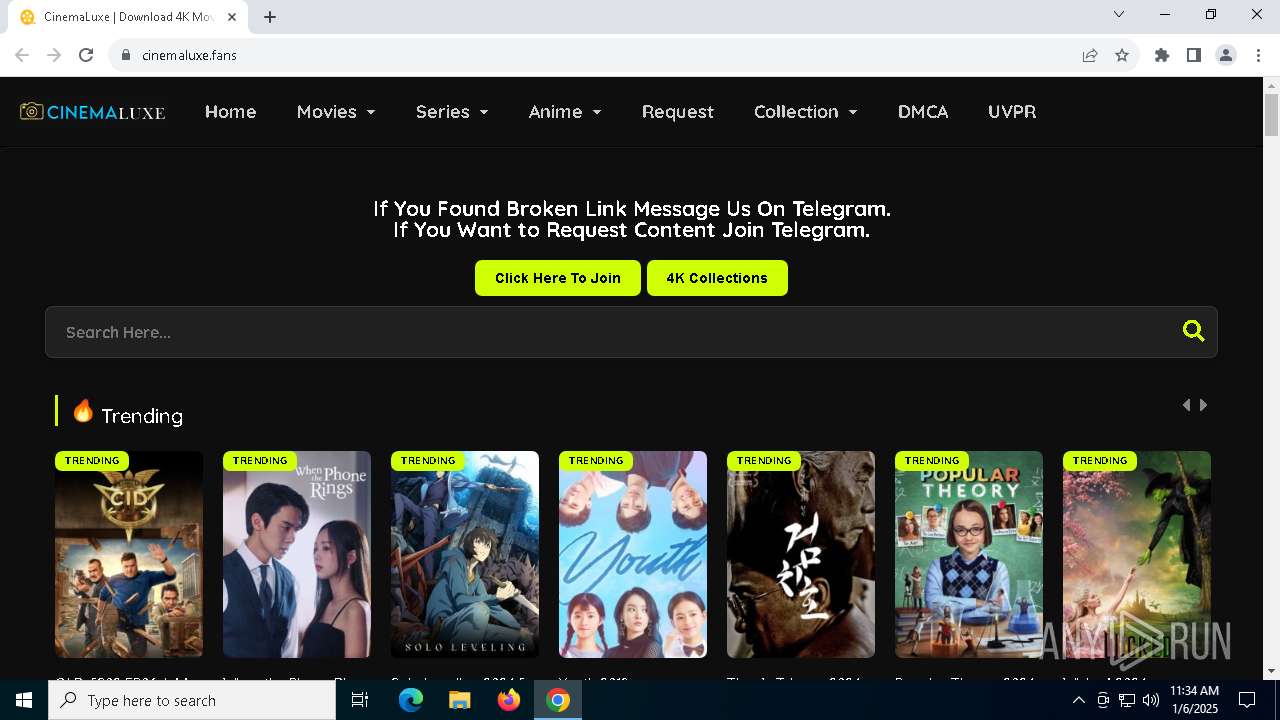Screen dimensions: 1280x720
Task: Click the Click Here To Join button
Action: click(558, 278)
